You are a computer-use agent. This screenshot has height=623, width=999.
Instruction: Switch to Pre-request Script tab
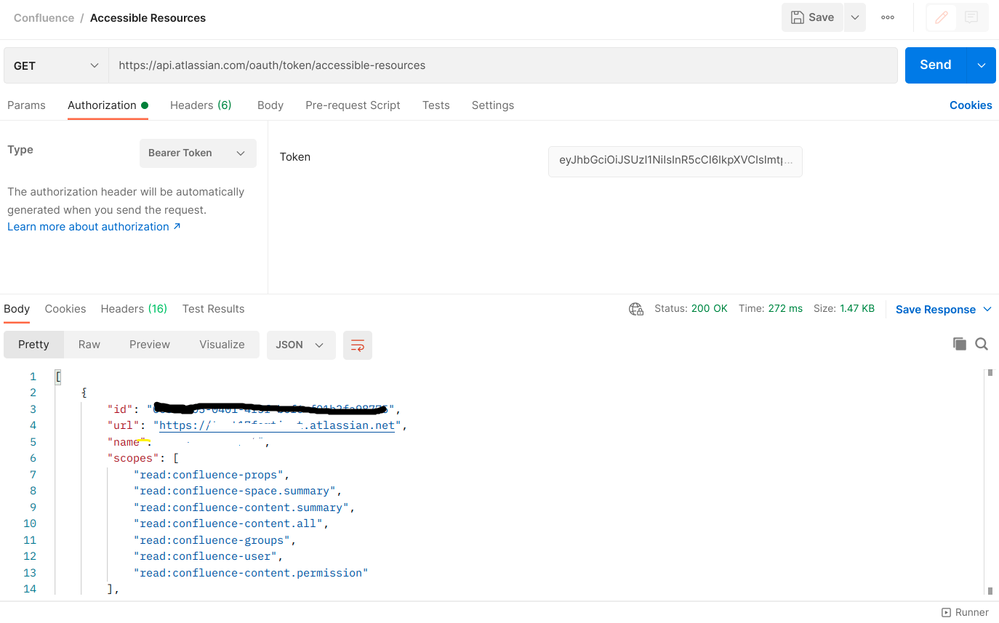[x=352, y=105]
